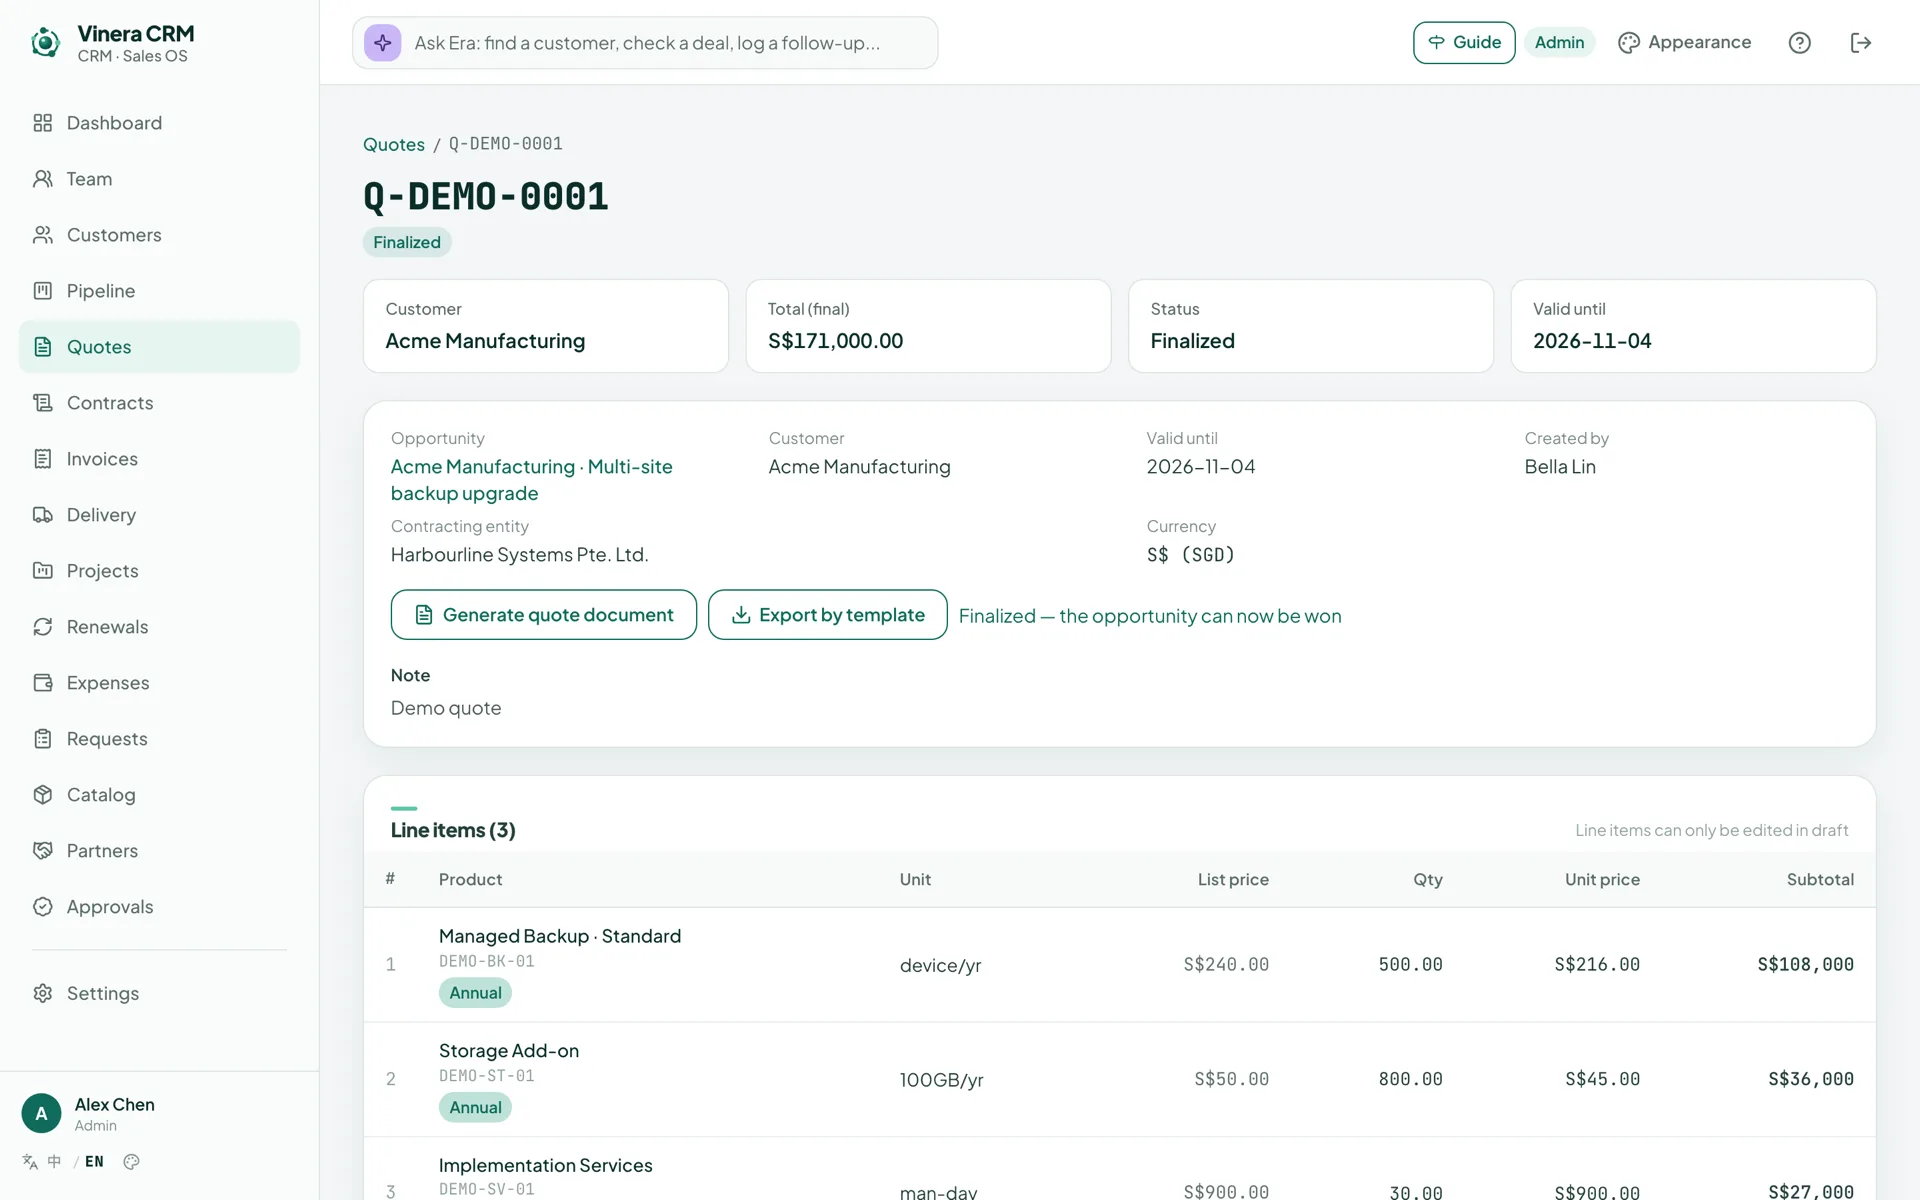The height and width of the screenshot is (1200, 1920).
Task: Navigate to Invoices
Action: pyautogui.click(x=159, y=459)
